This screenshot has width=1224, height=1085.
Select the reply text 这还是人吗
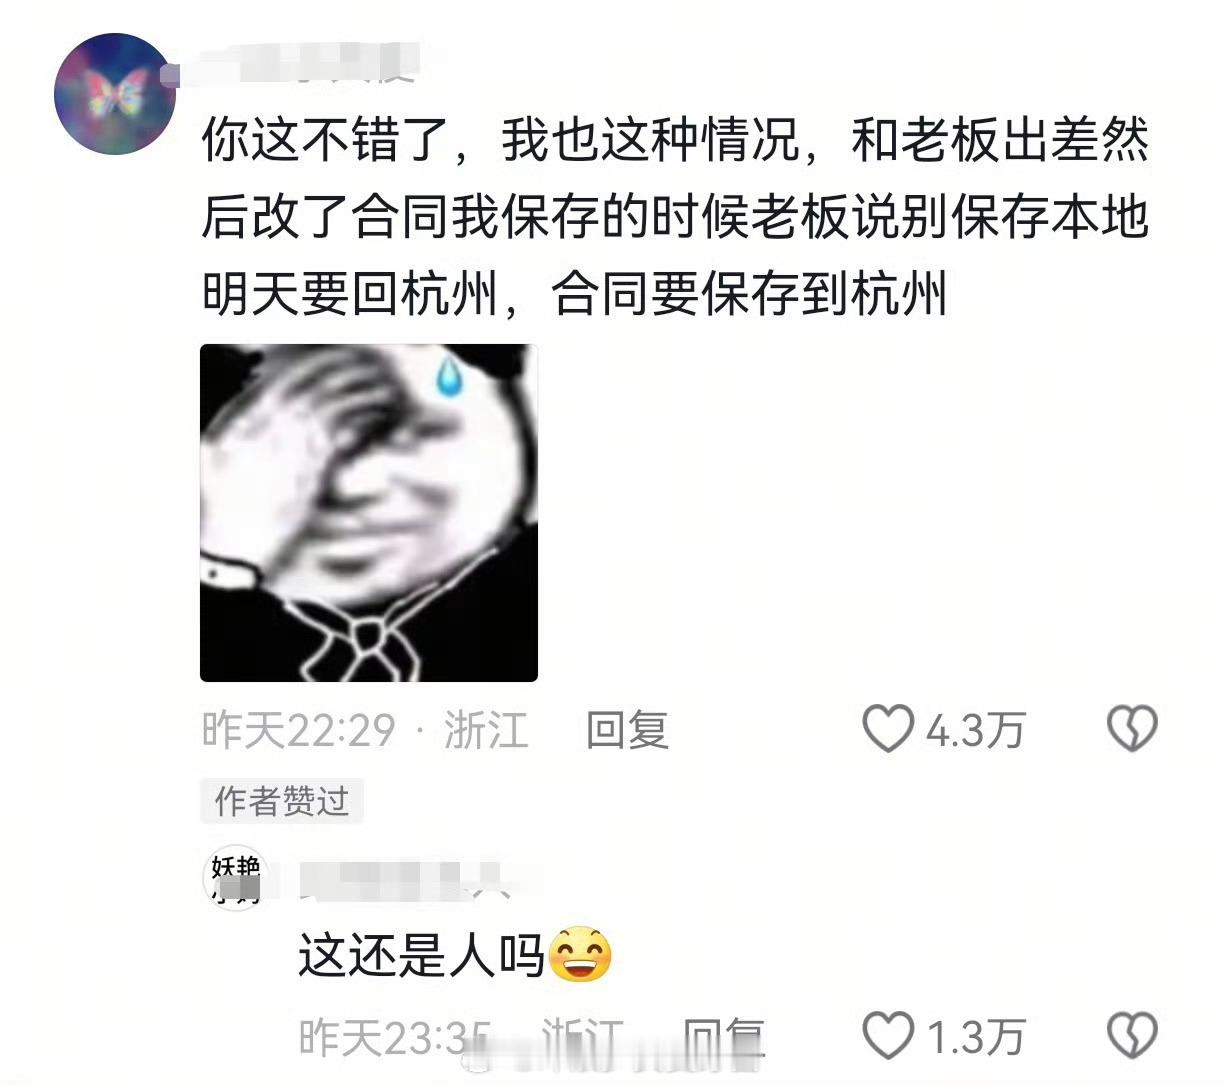(x=422, y=956)
